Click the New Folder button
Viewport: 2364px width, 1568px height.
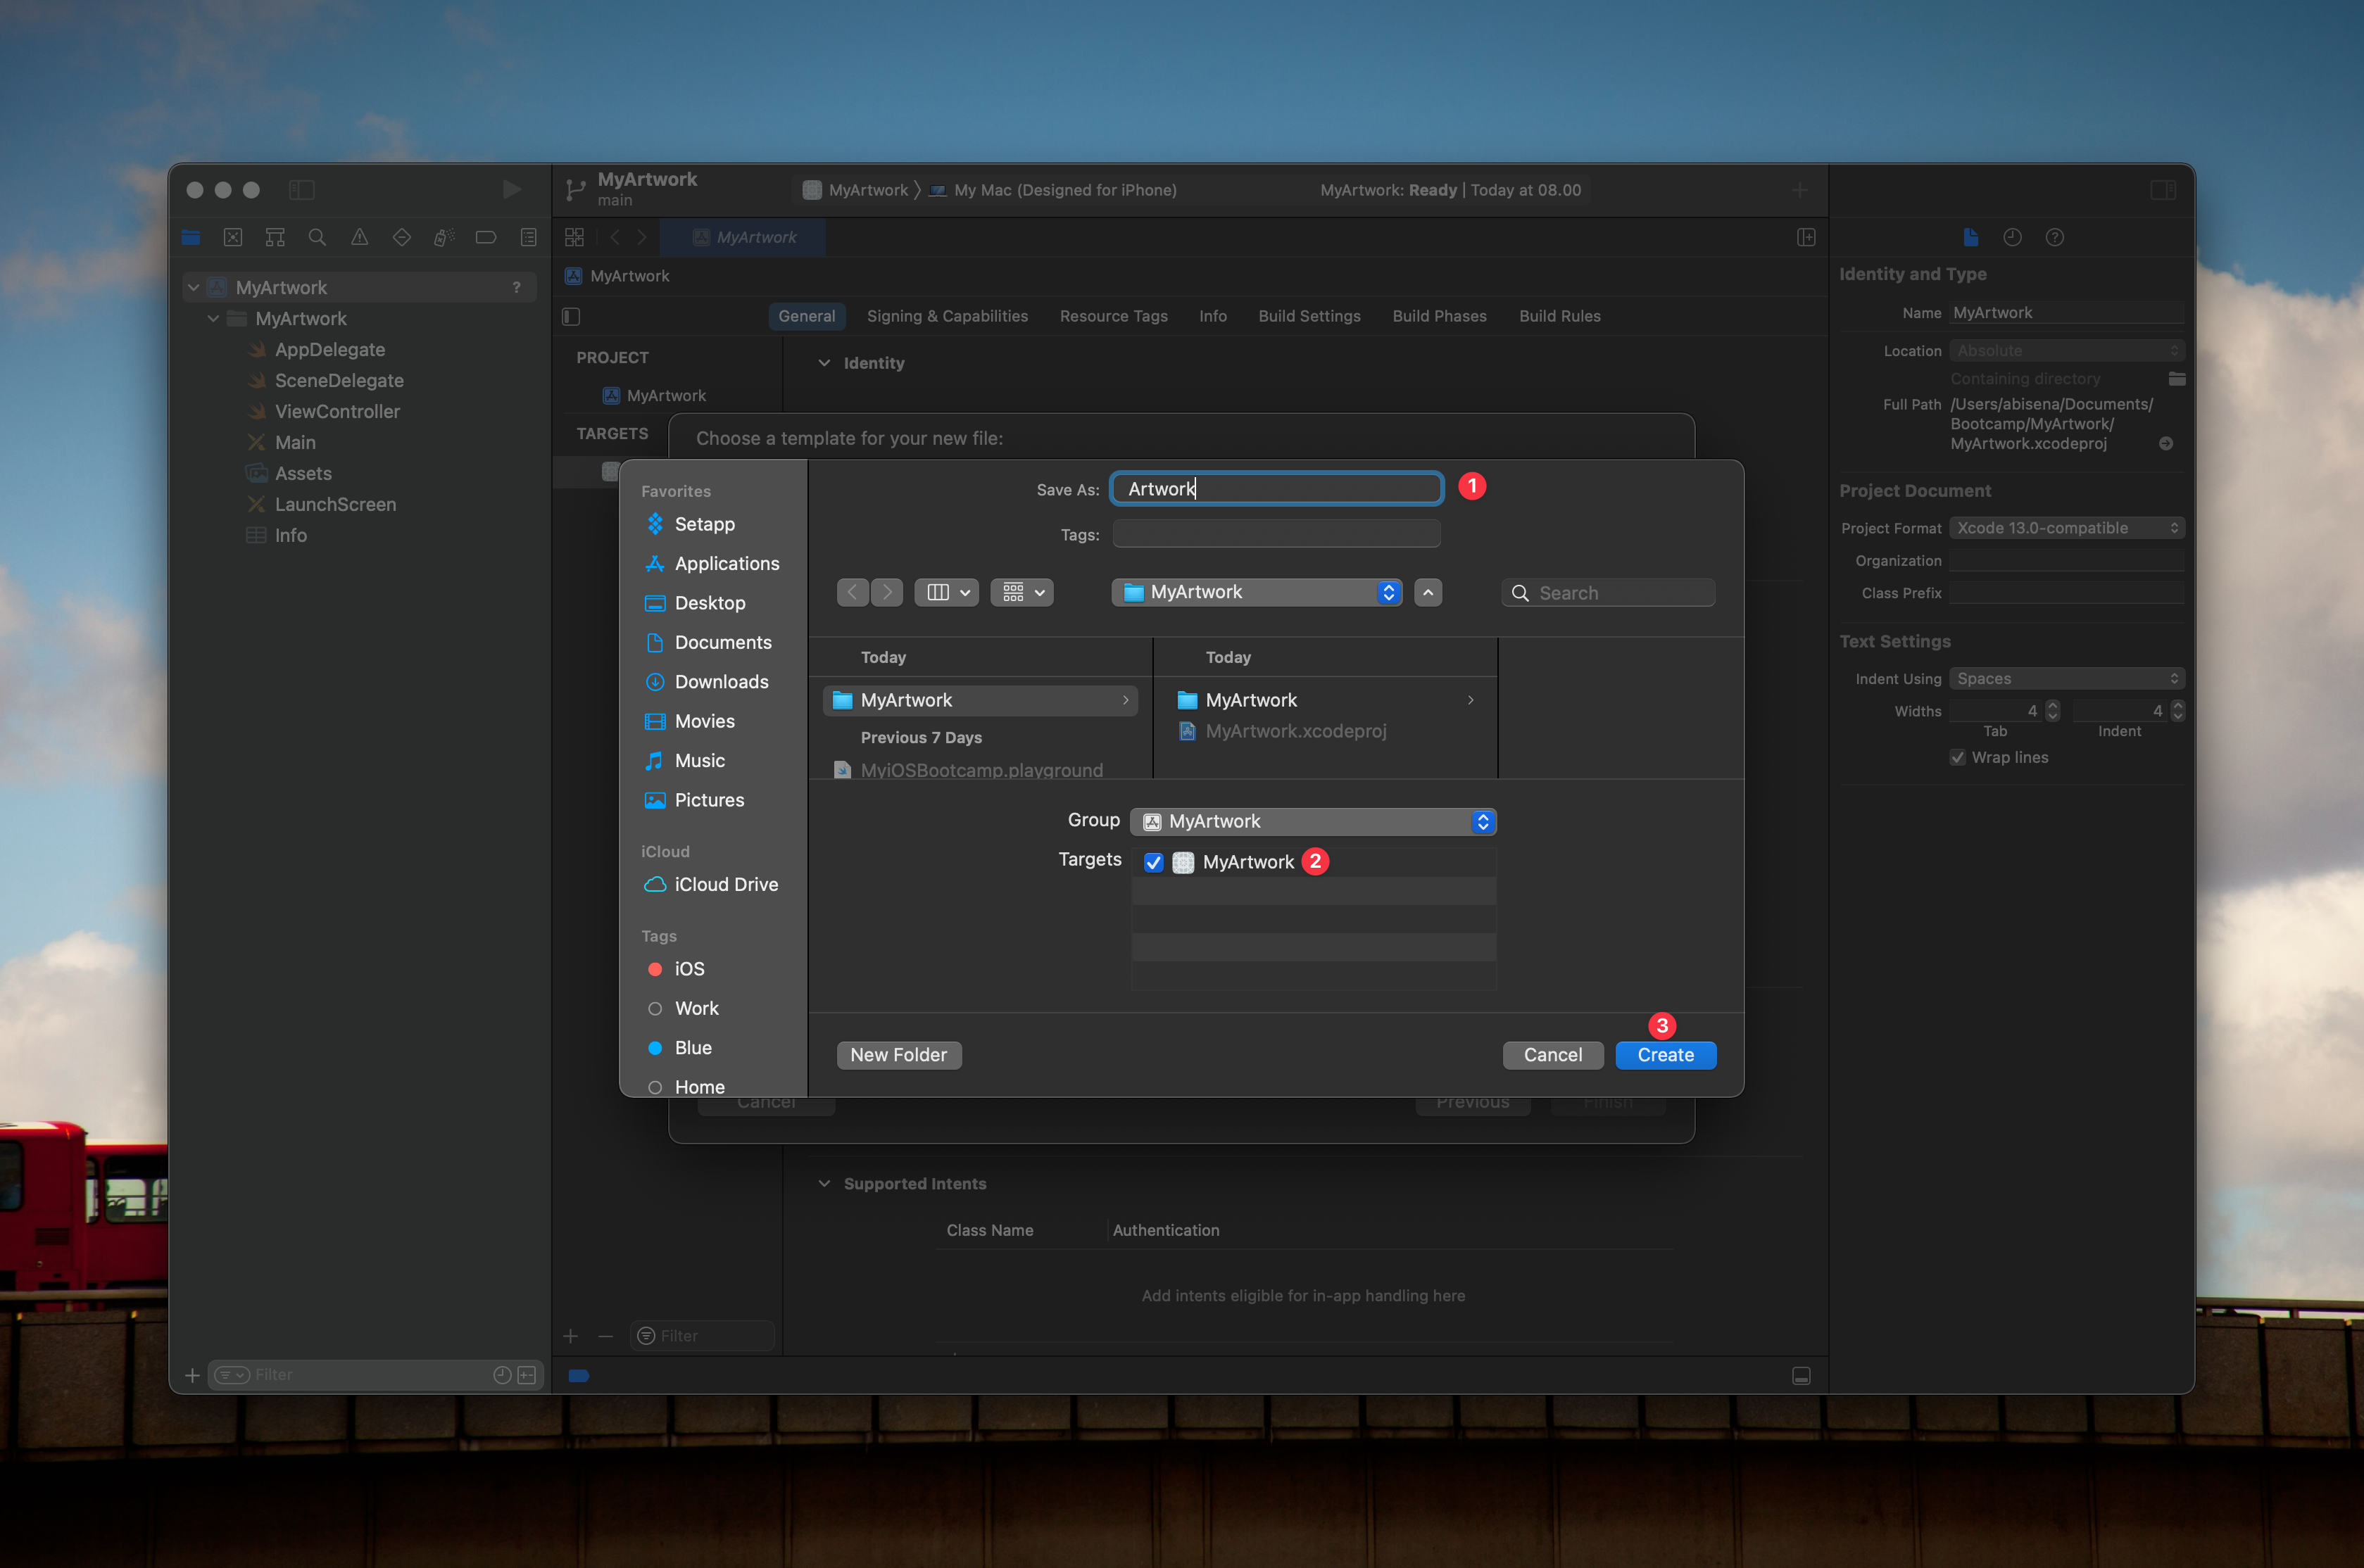pos(898,1055)
